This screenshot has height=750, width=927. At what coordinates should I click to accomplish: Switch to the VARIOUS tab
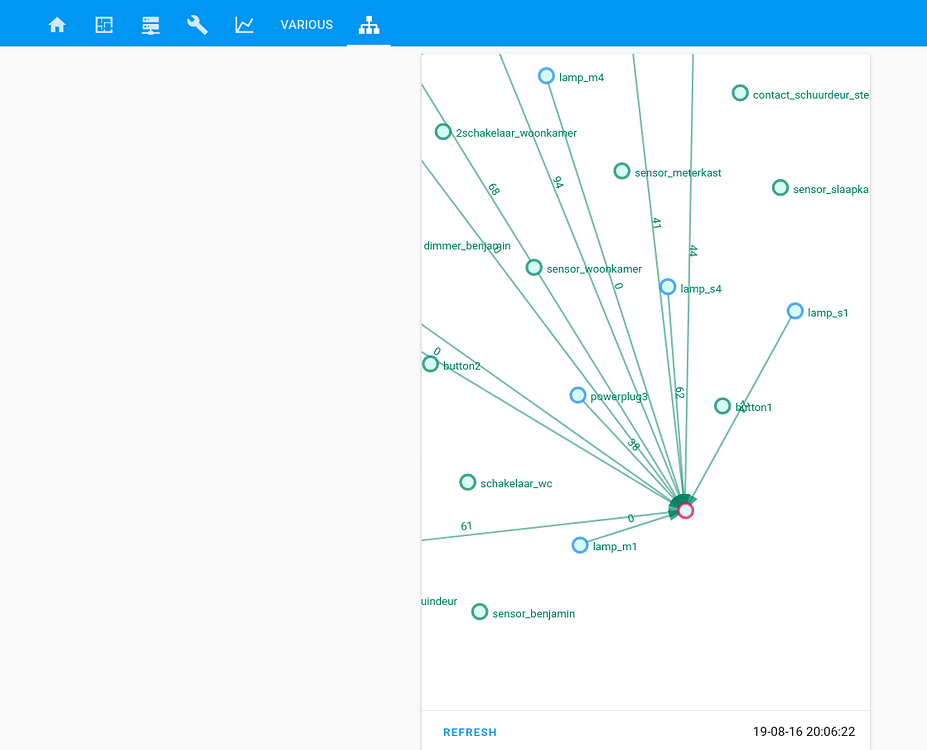click(x=306, y=24)
